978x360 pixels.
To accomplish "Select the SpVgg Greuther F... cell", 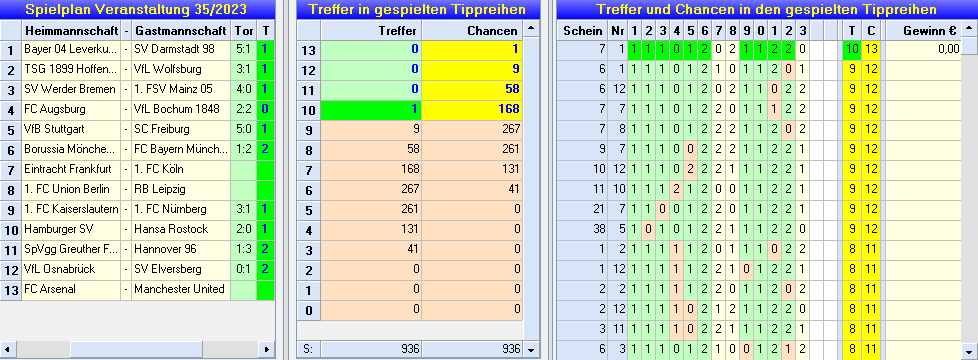I will [70, 249].
